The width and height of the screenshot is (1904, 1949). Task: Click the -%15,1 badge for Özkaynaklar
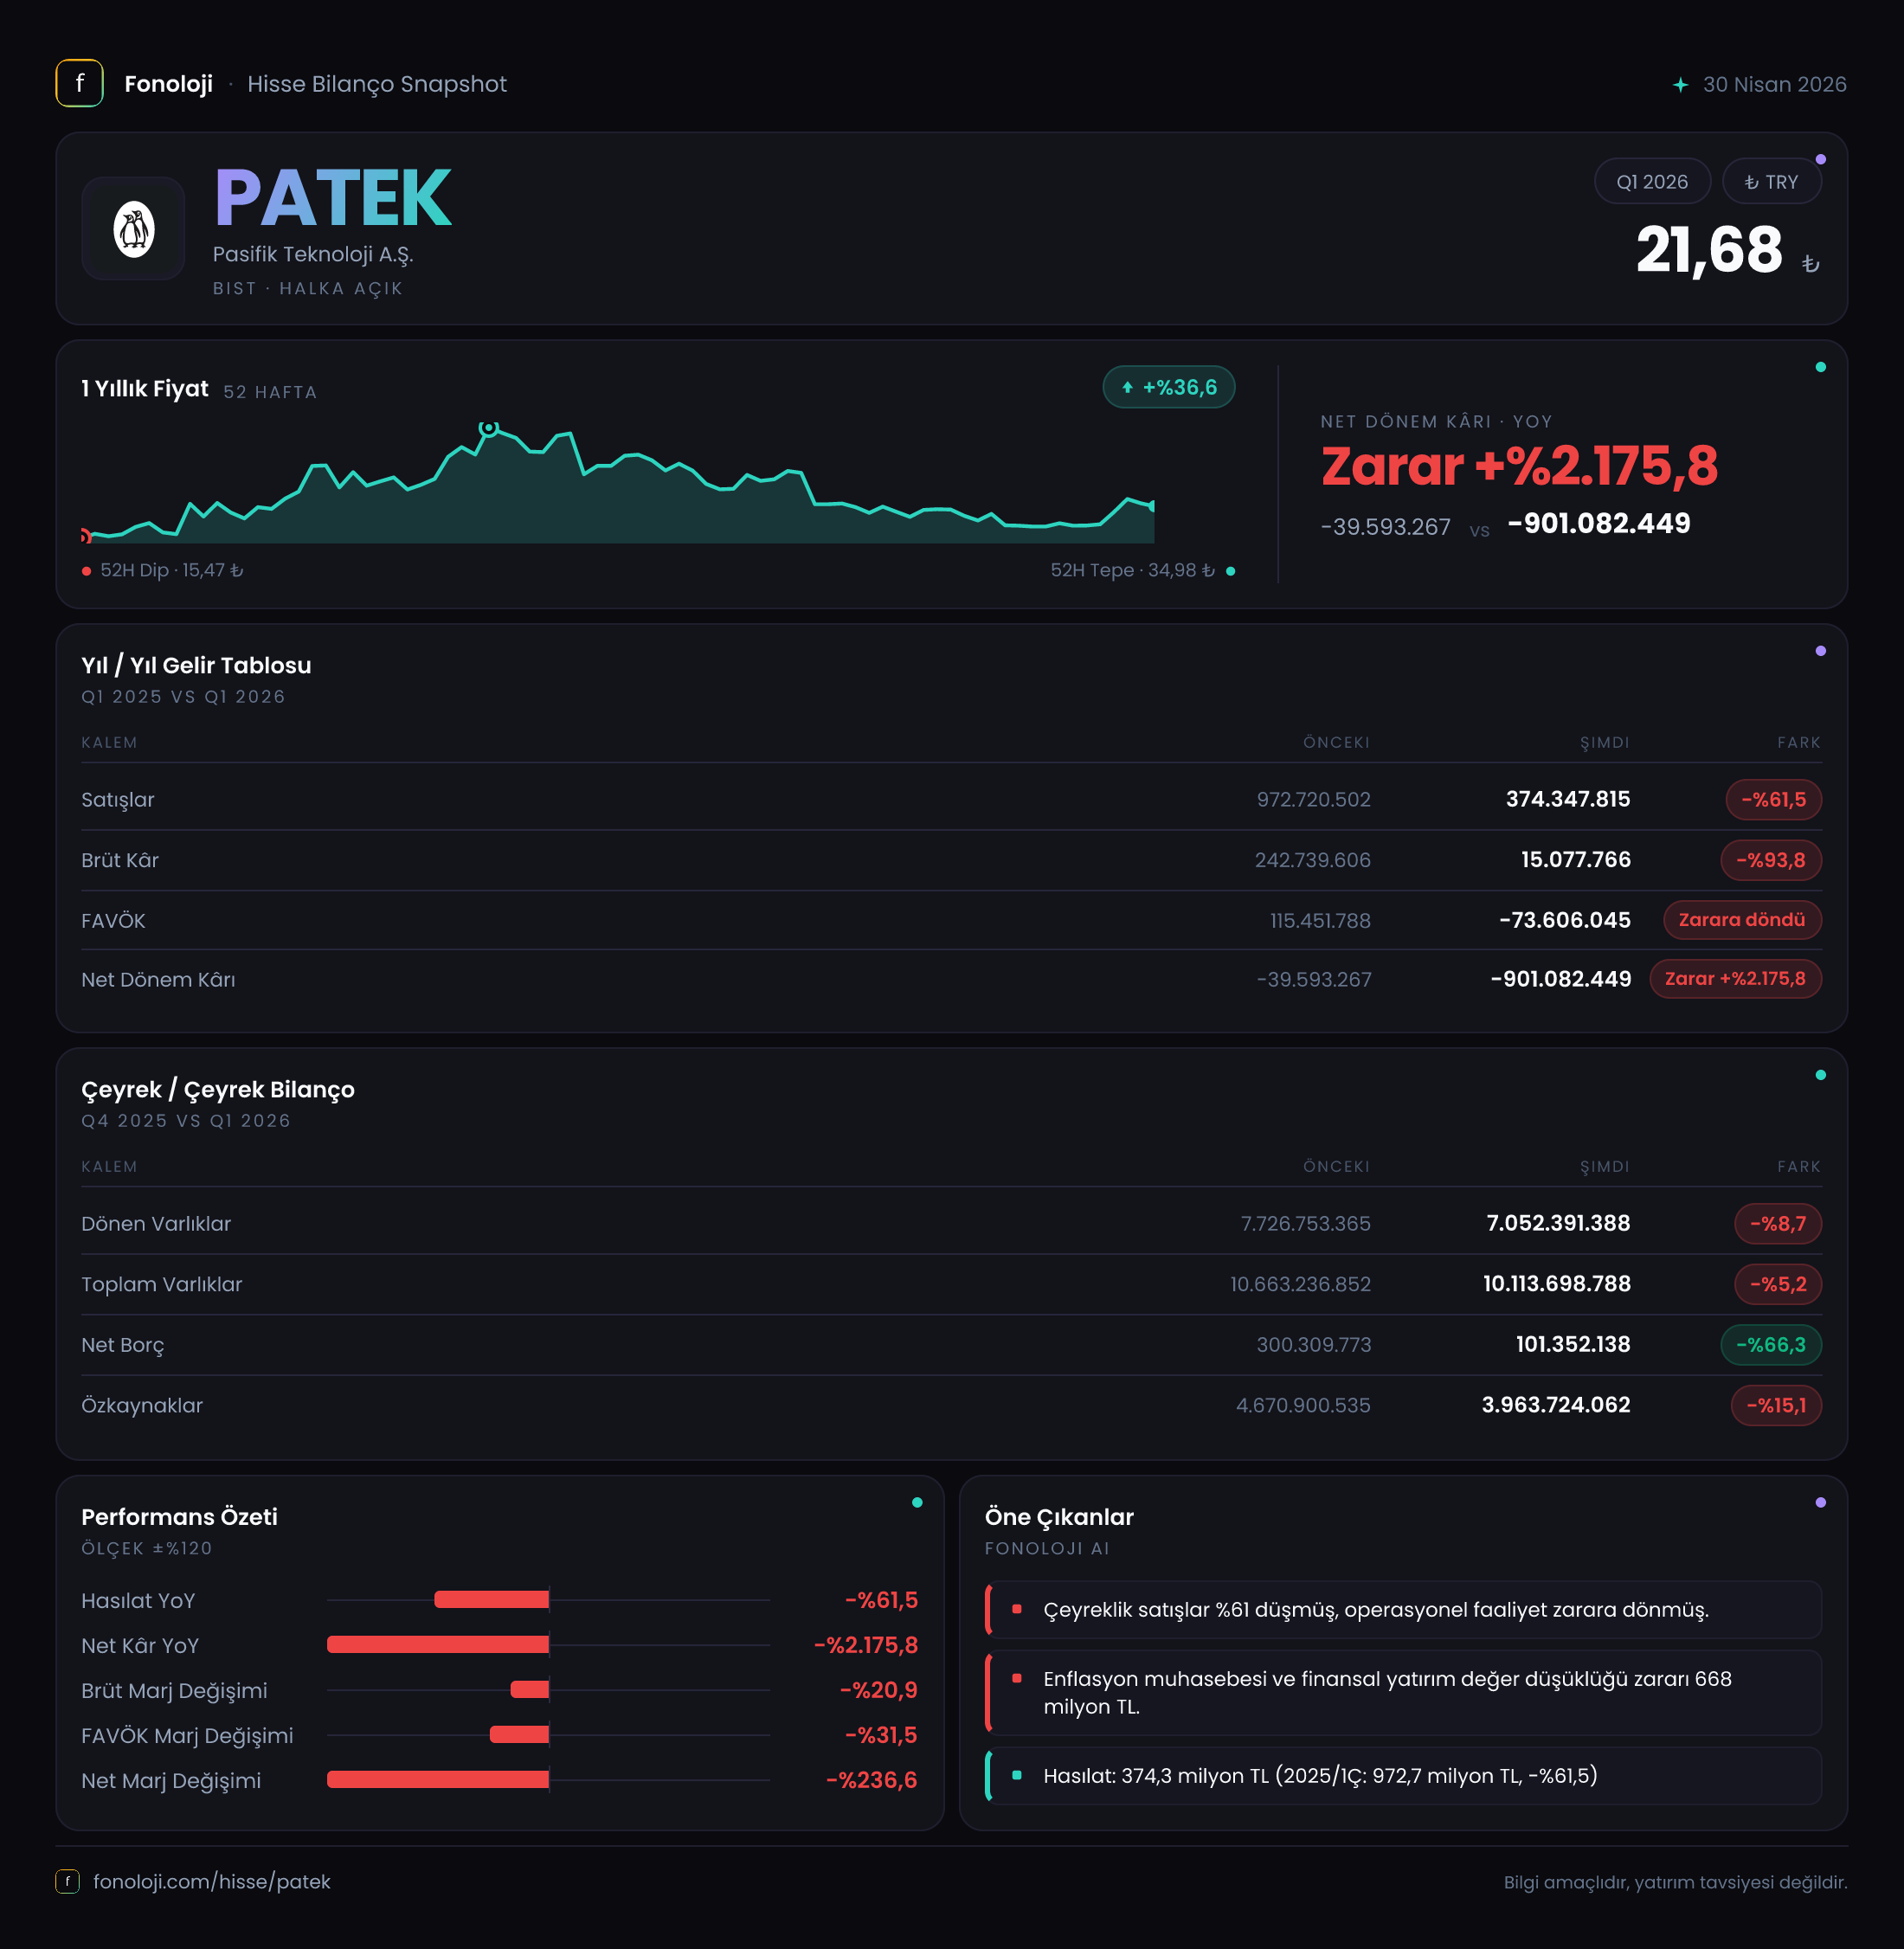point(1776,1405)
